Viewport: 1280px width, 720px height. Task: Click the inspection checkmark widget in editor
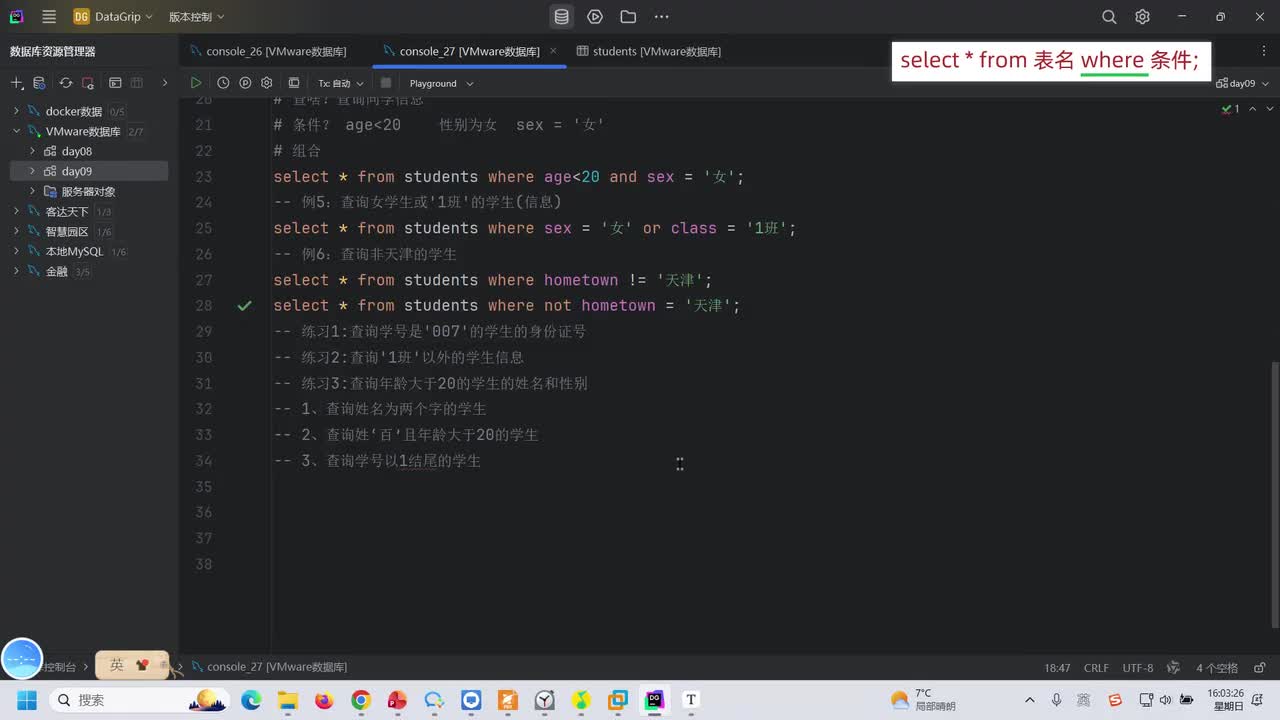1231,108
